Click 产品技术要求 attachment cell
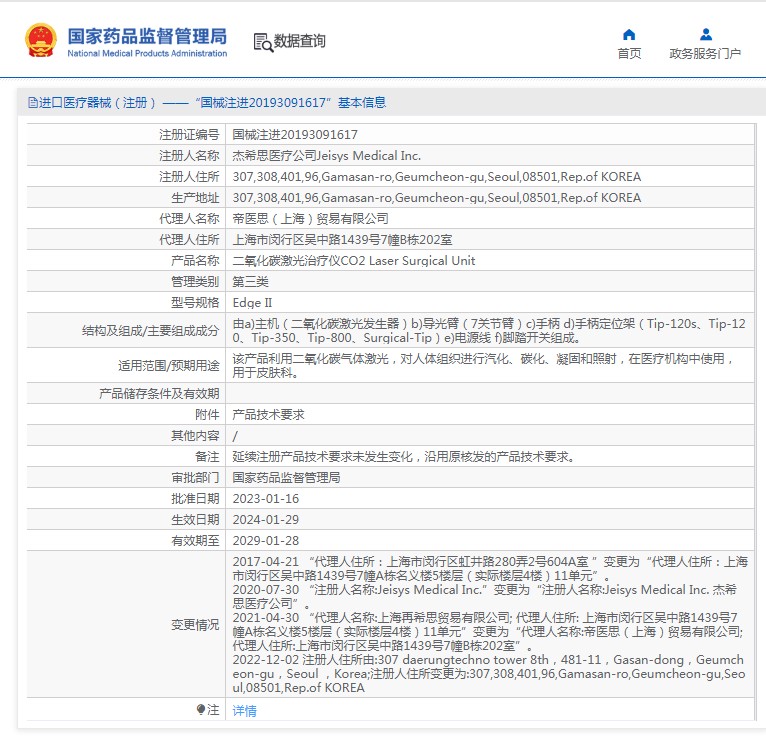The width and height of the screenshot is (766, 740). [268, 414]
